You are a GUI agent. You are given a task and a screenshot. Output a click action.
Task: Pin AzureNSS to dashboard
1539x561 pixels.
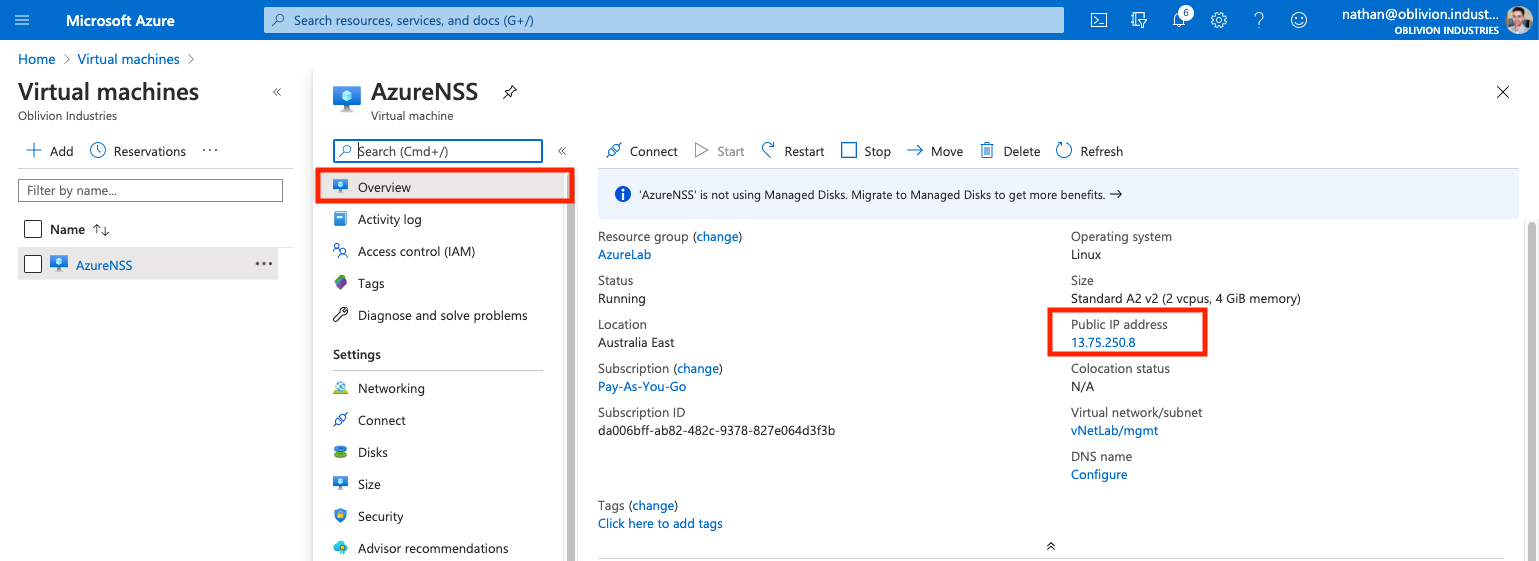(x=510, y=92)
